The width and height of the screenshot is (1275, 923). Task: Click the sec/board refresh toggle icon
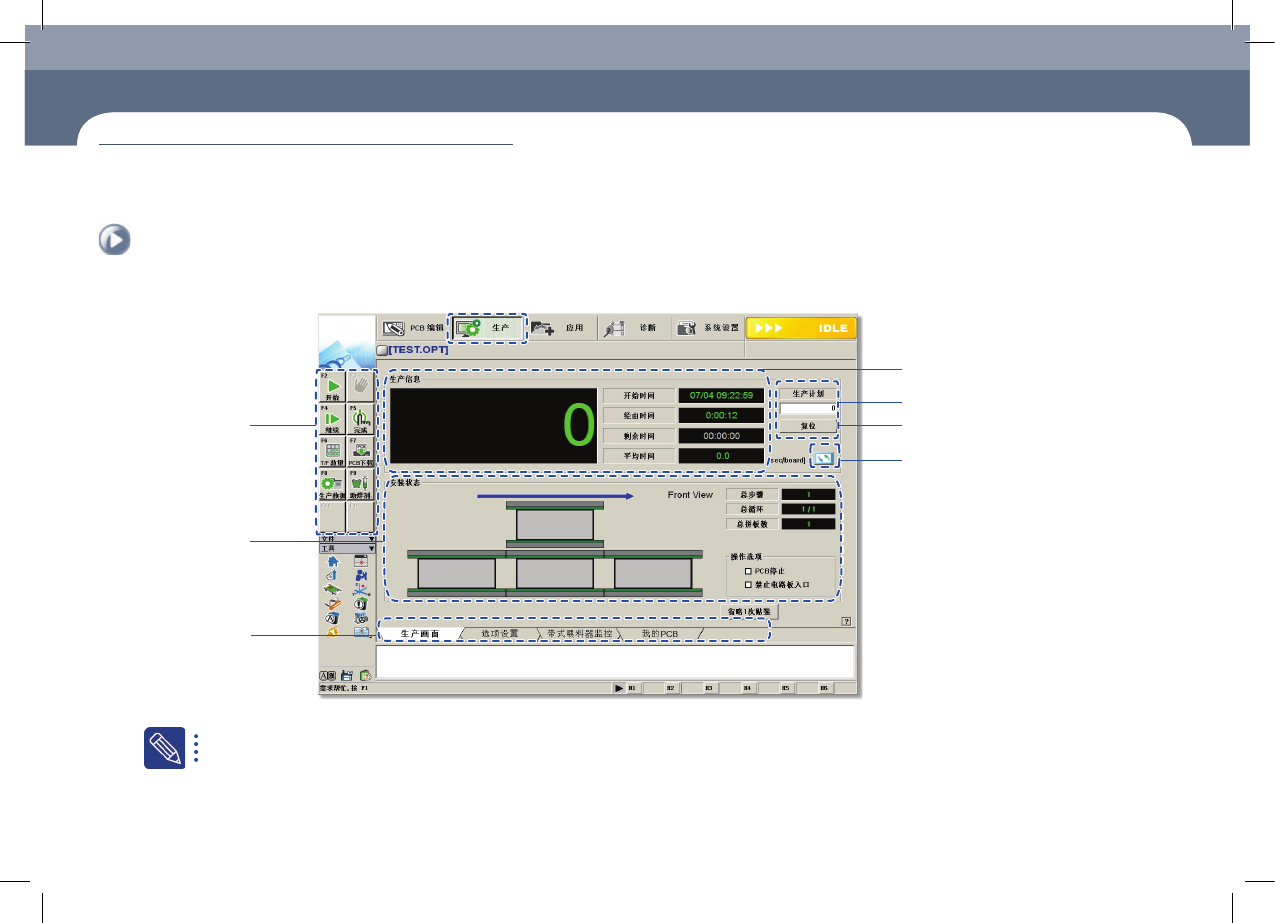pyautogui.click(x=826, y=459)
